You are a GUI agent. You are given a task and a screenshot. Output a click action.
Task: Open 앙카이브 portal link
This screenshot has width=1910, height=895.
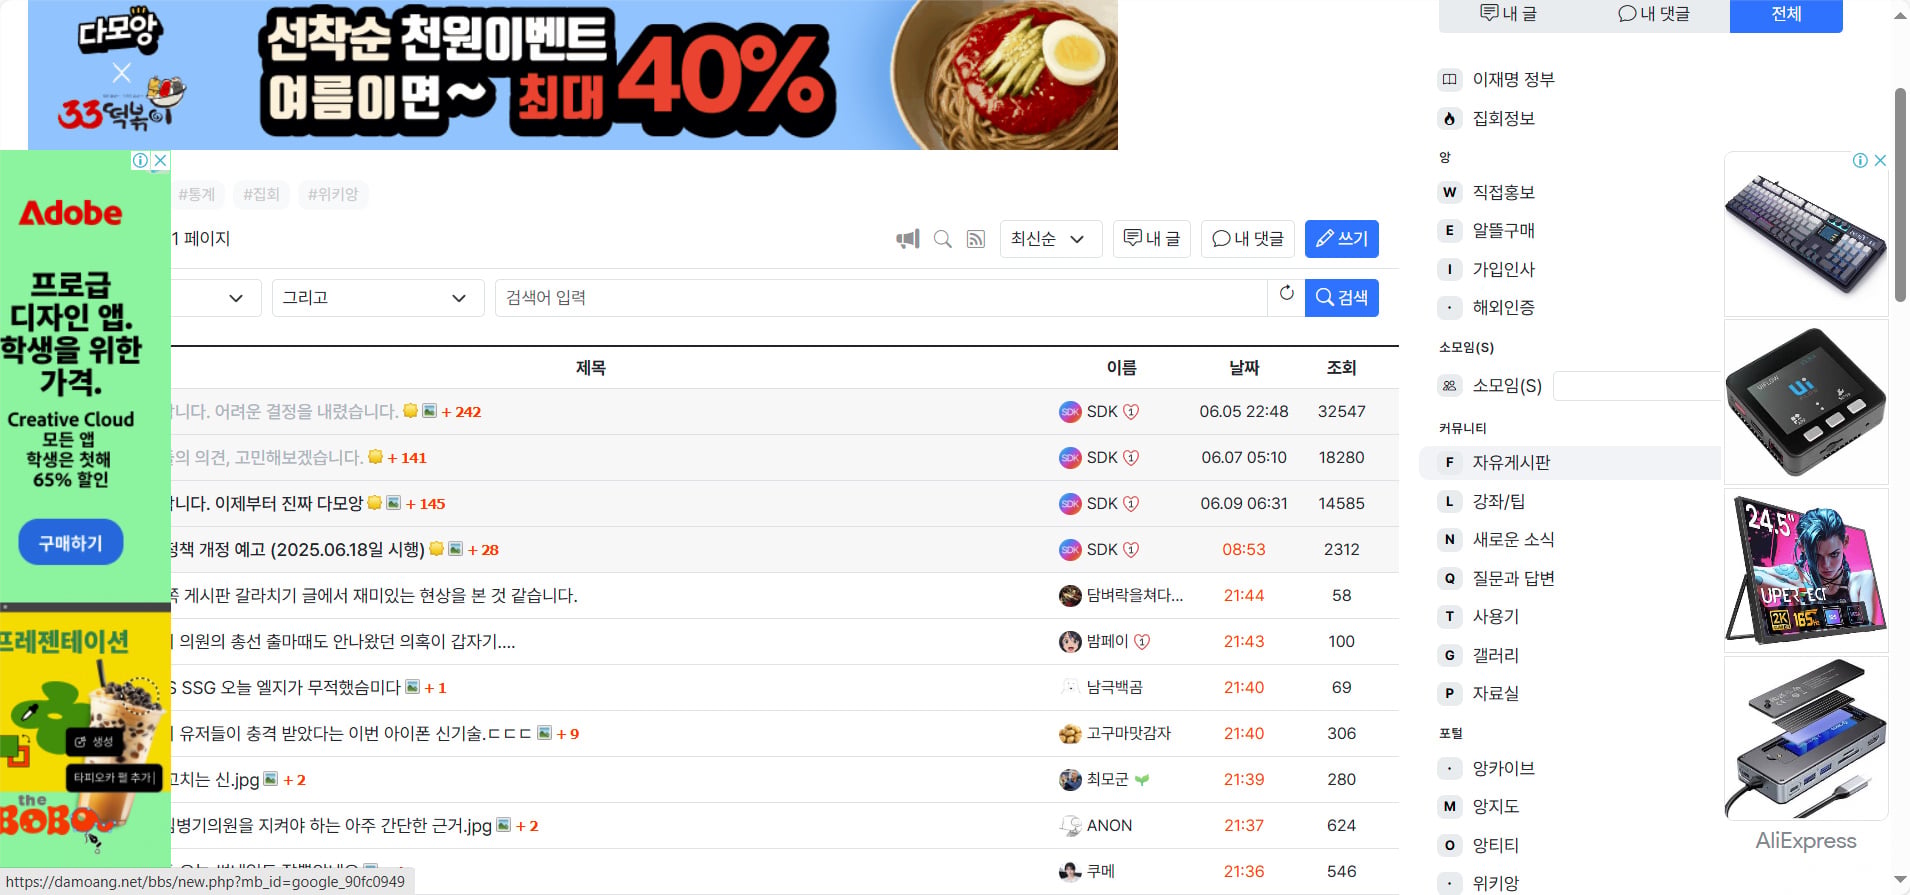1503,768
